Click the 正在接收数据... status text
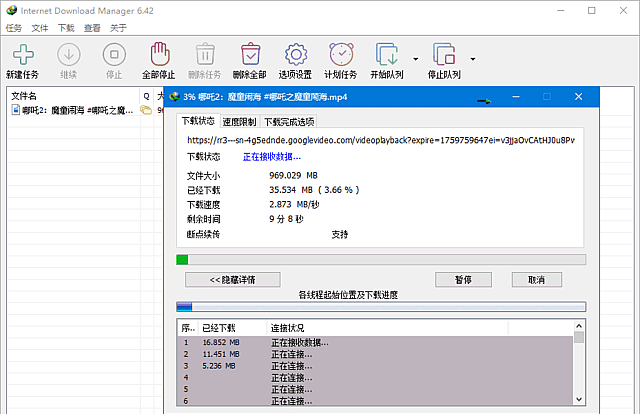 (272, 157)
